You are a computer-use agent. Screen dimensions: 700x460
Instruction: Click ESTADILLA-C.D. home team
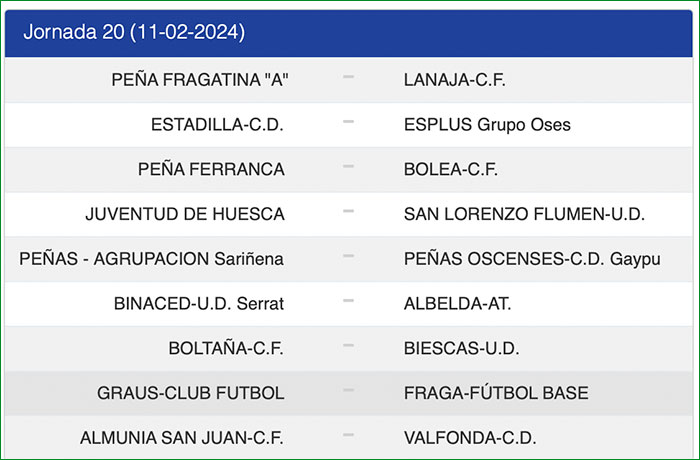tap(217, 125)
